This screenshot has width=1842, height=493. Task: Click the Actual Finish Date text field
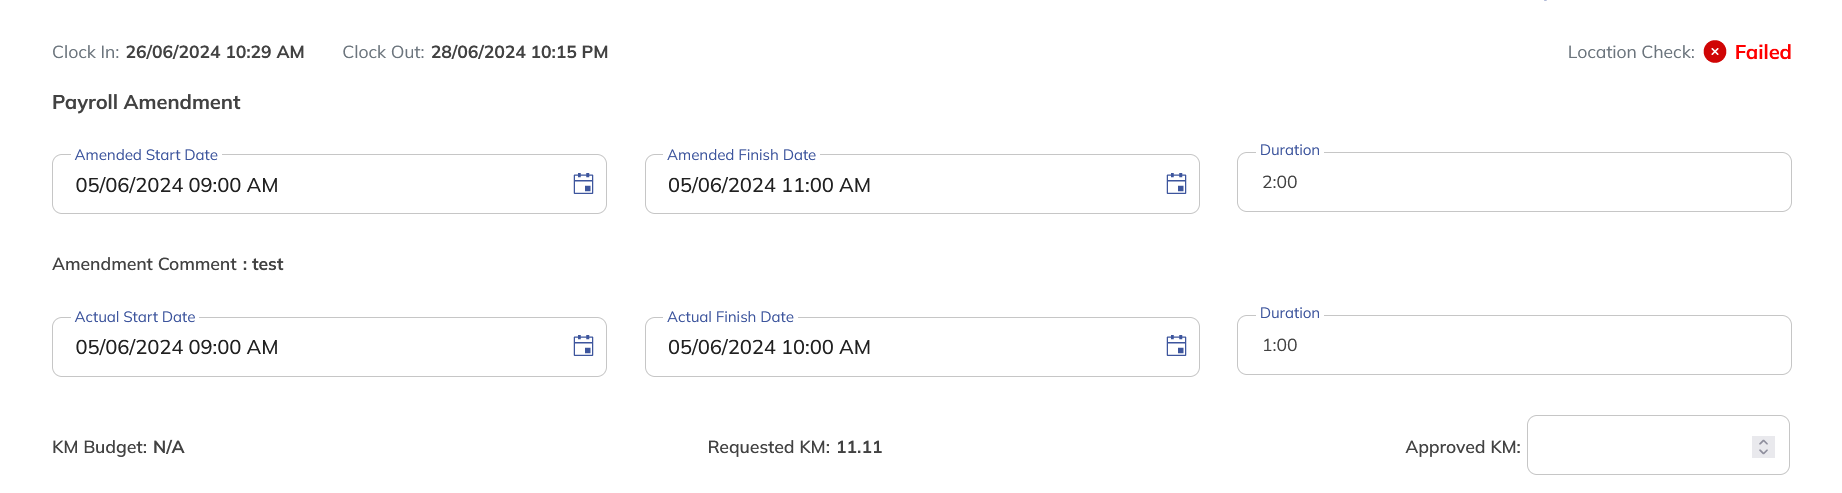click(900, 347)
